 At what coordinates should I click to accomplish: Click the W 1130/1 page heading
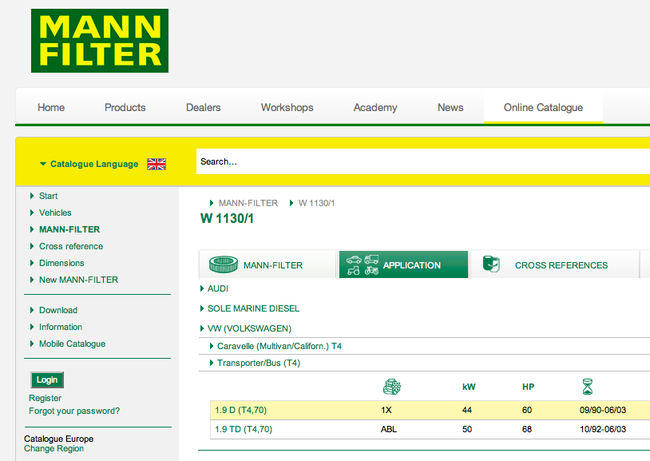tap(227, 218)
